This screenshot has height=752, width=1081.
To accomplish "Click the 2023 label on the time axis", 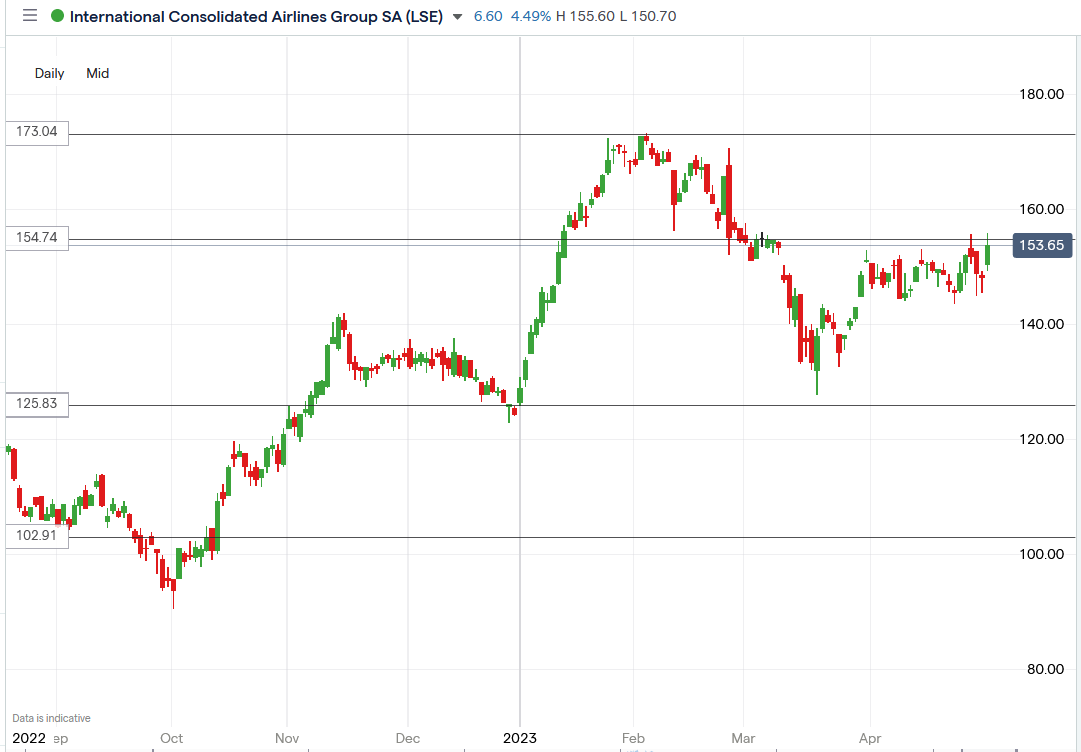I will pos(519,737).
